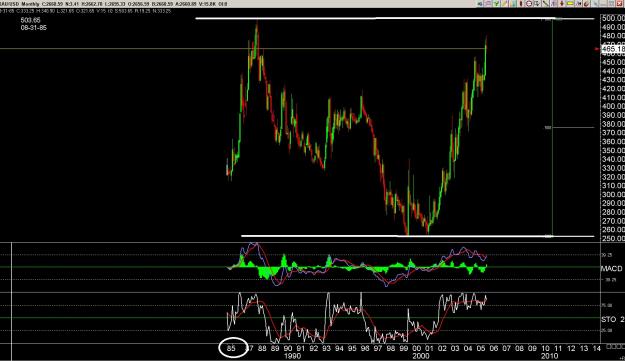The height and width of the screenshot is (361, 625).
Task: Select the lower white horizontal support line
Action: point(418,236)
